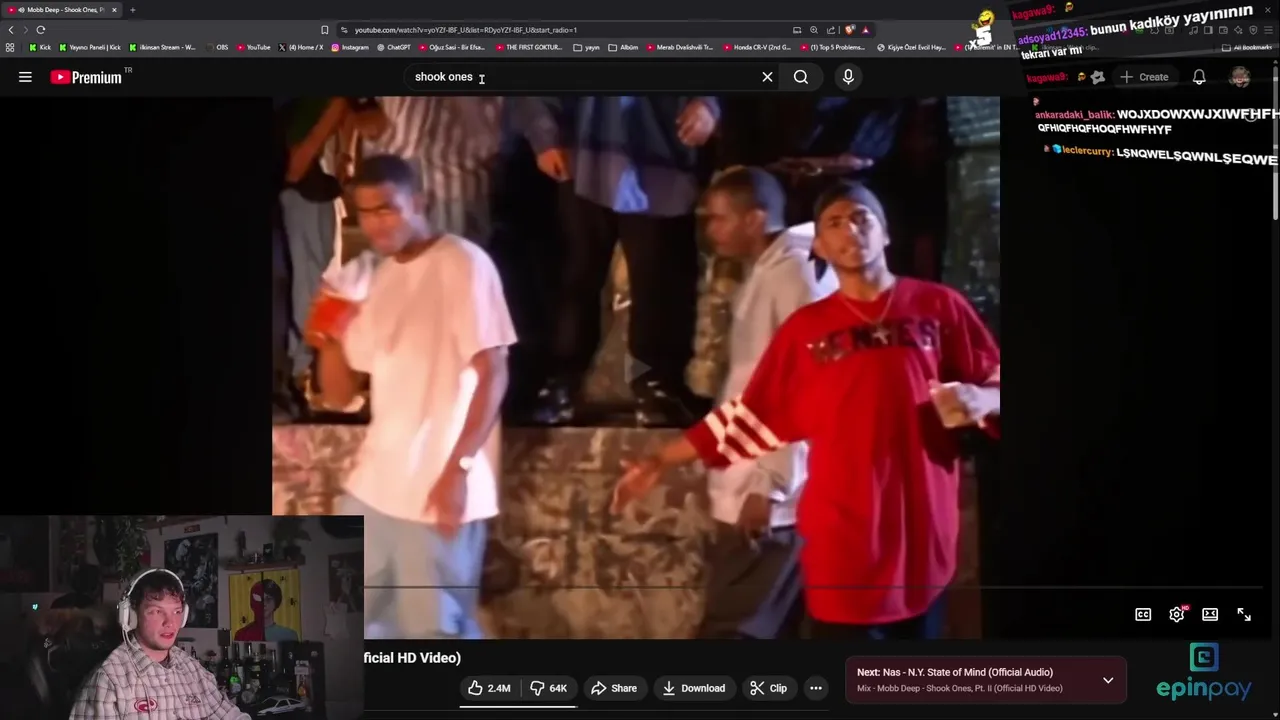
Task: Enter full screen video mode
Action: pos(1244,615)
